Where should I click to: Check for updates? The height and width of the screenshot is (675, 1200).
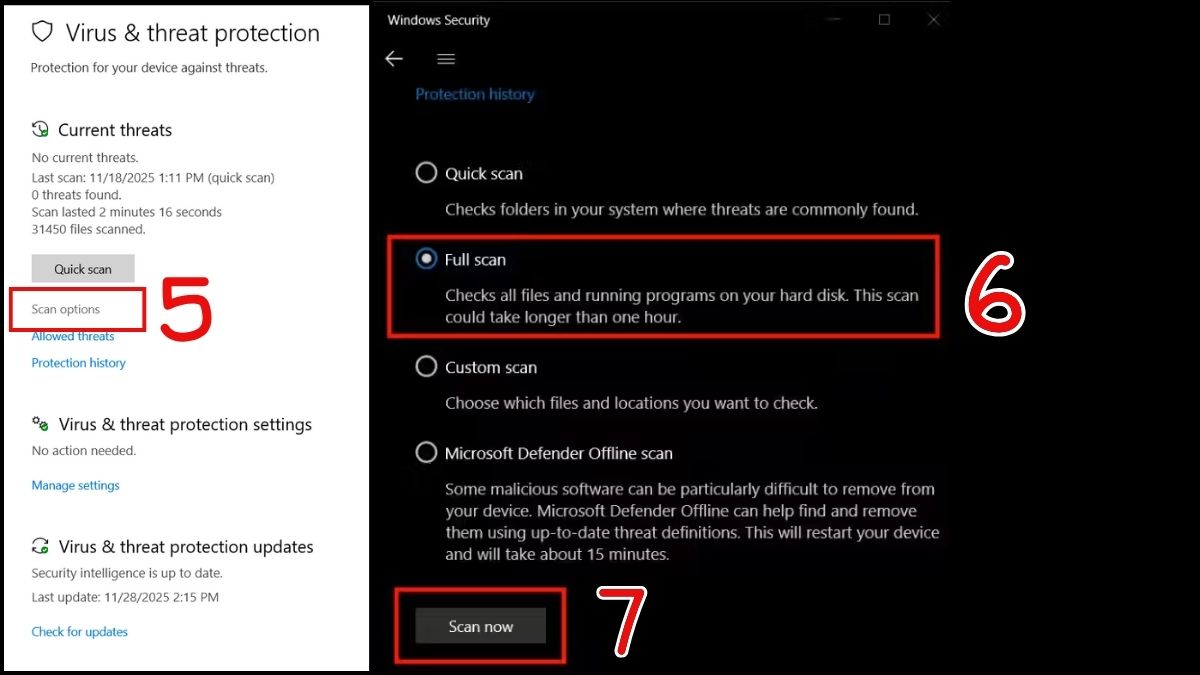coord(79,631)
